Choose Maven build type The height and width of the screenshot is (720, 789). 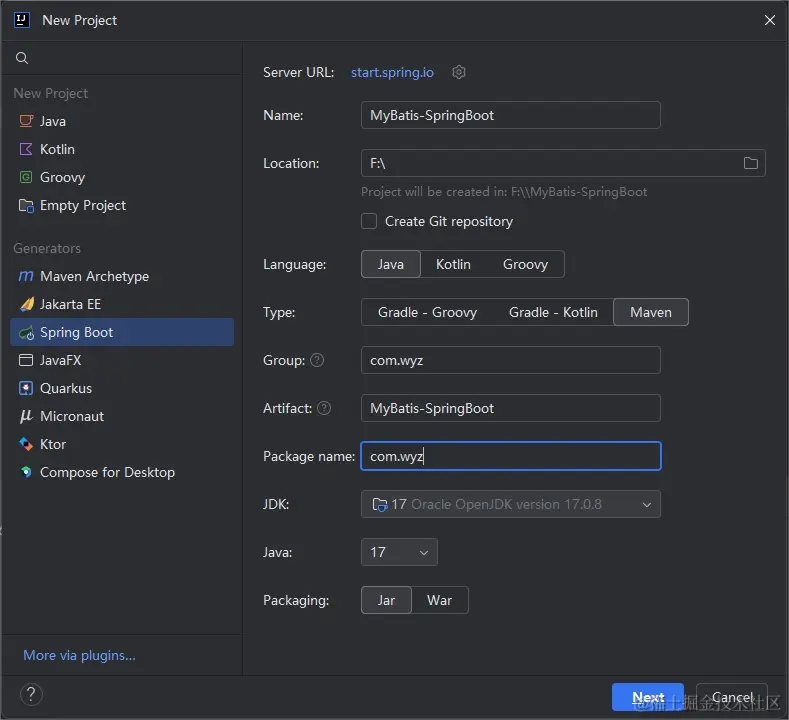tap(651, 312)
